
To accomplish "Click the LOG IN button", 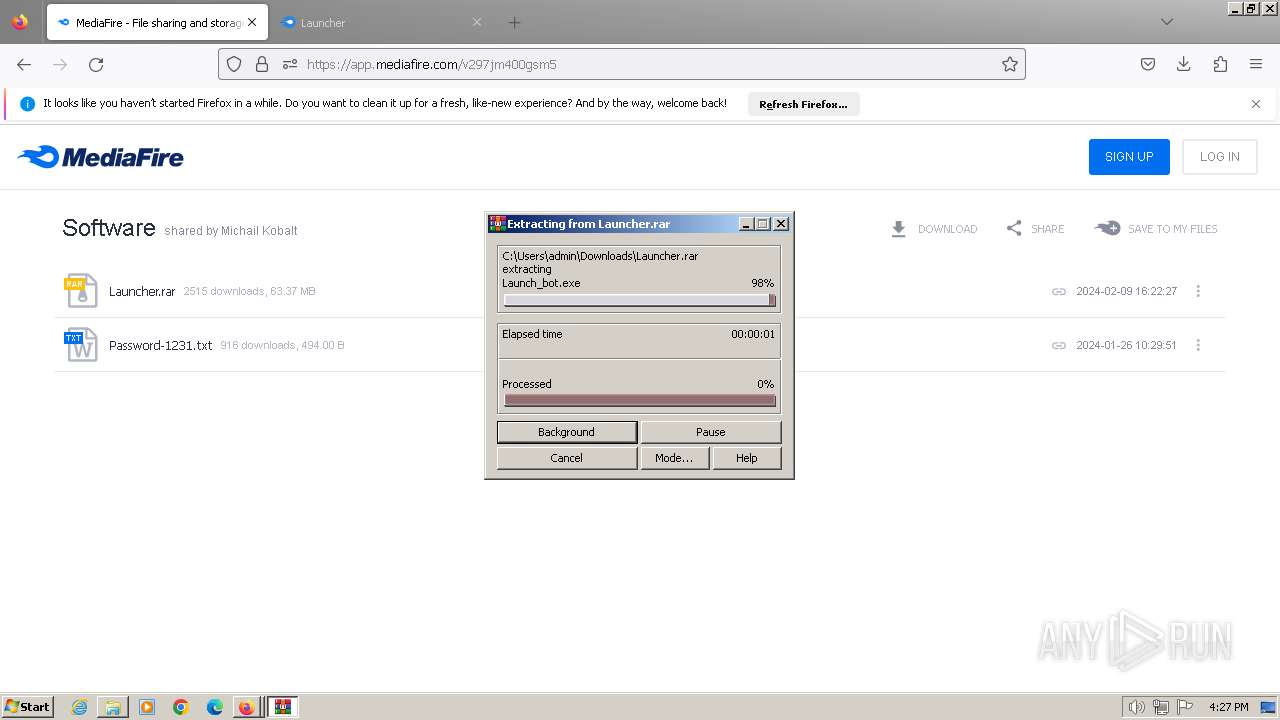I will coord(1220,157).
